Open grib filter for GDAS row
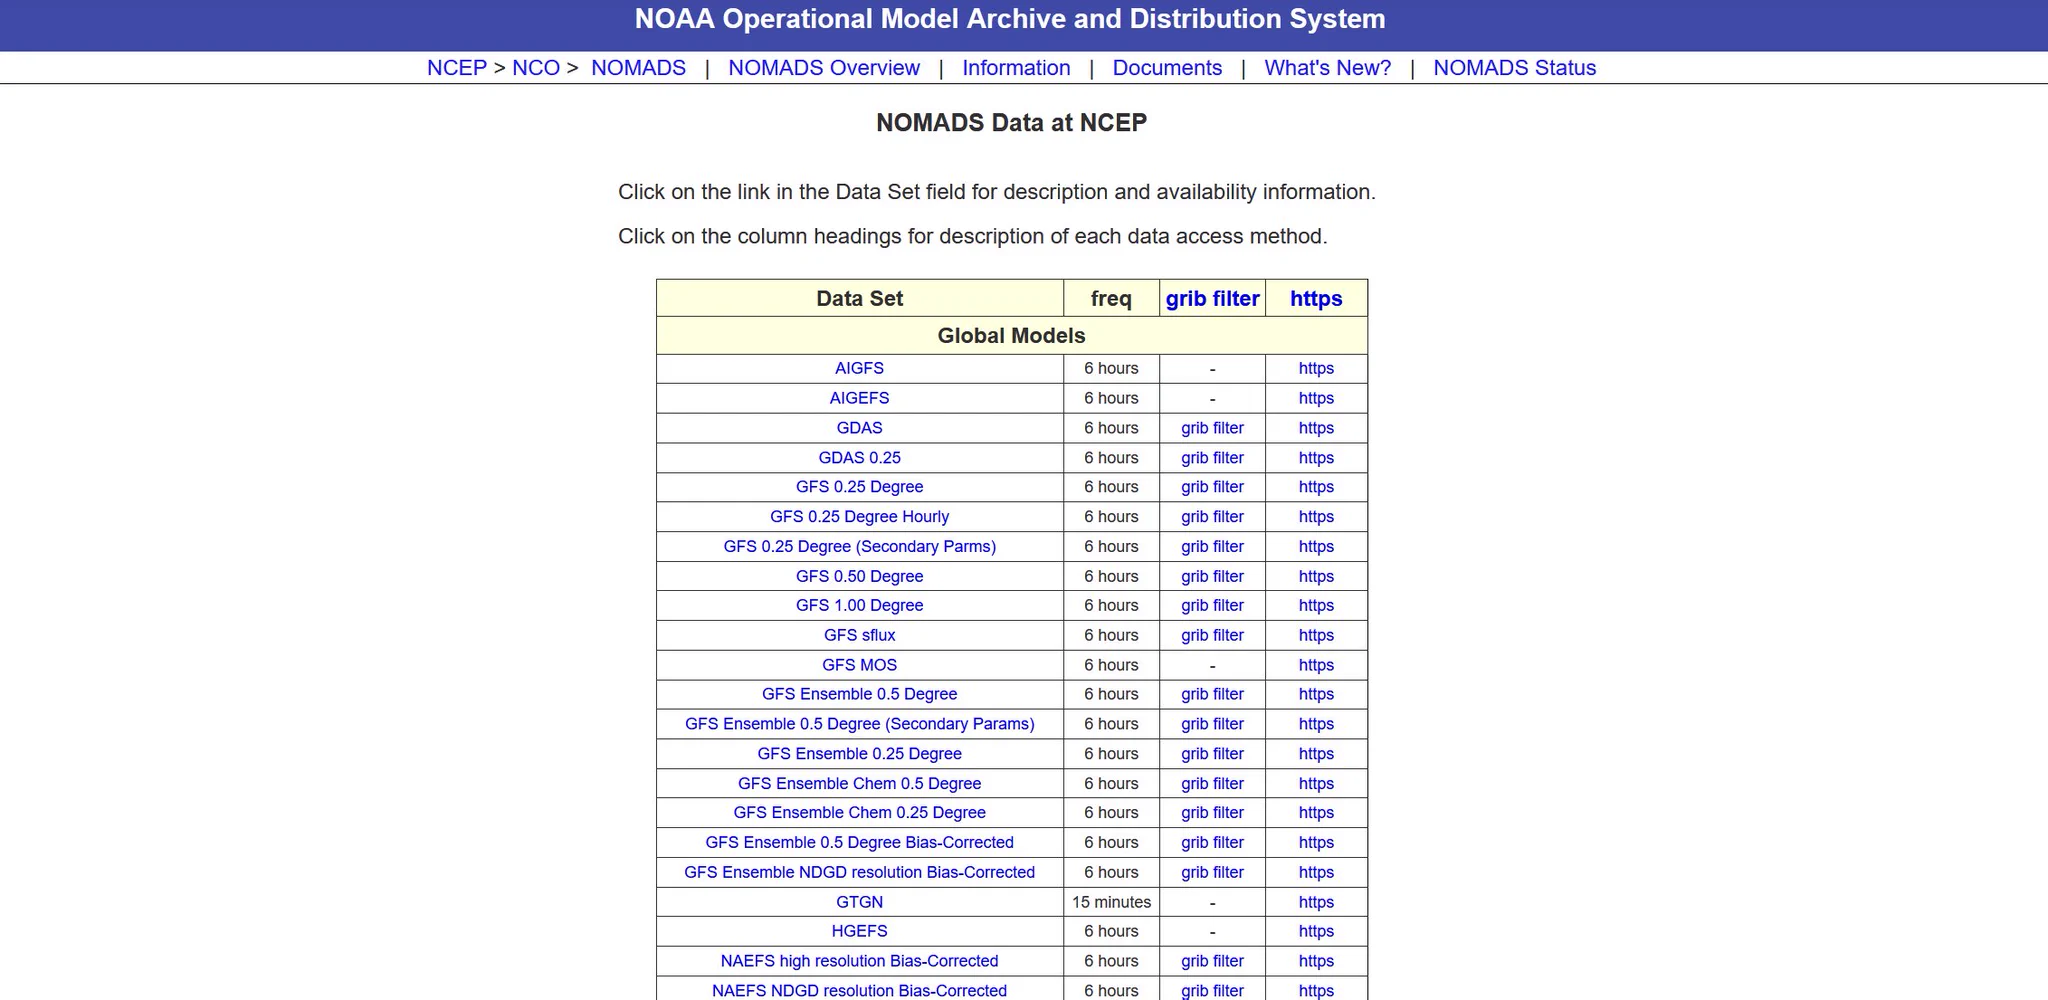The height and width of the screenshot is (1000, 2048). (1212, 428)
